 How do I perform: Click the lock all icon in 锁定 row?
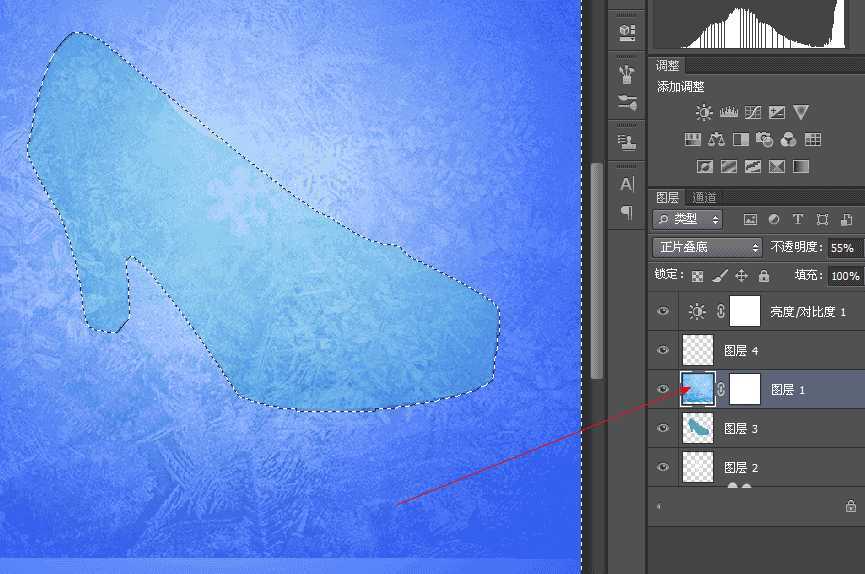point(764,275)
